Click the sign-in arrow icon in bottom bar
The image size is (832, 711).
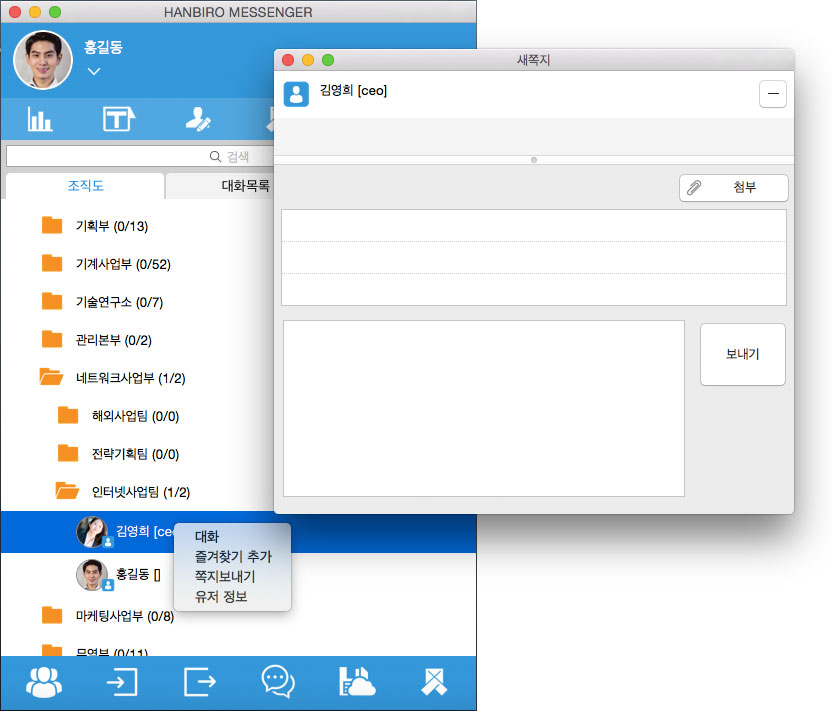pos(122,682)
